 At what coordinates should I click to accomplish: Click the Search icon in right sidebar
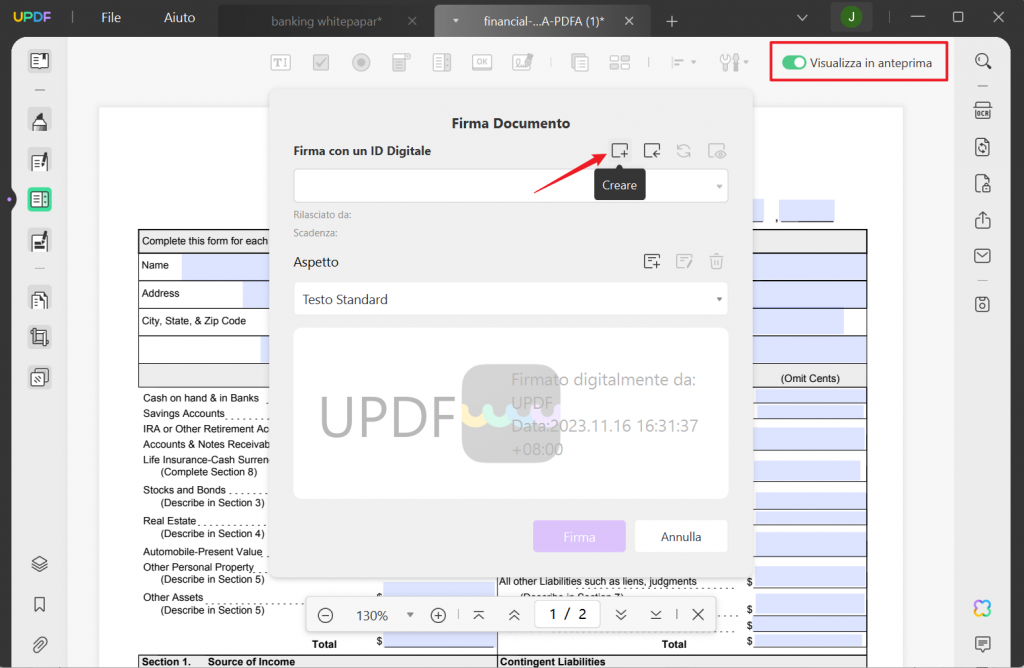point(982,61)
